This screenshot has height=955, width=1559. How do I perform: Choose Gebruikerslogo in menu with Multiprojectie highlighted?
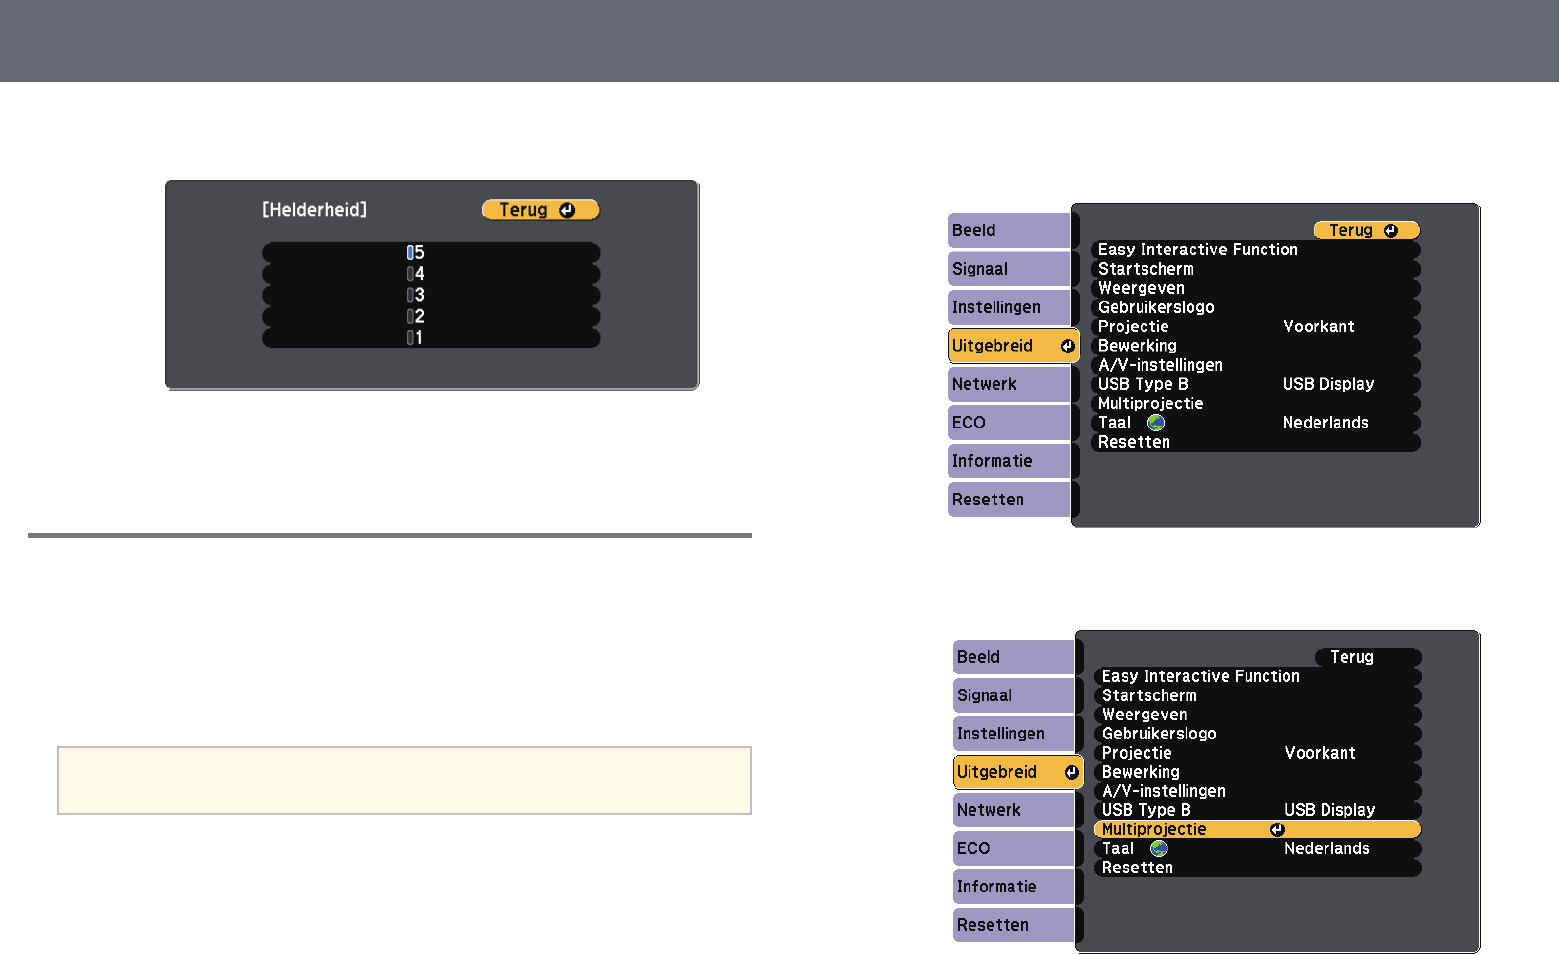[x=1257, y=733]
